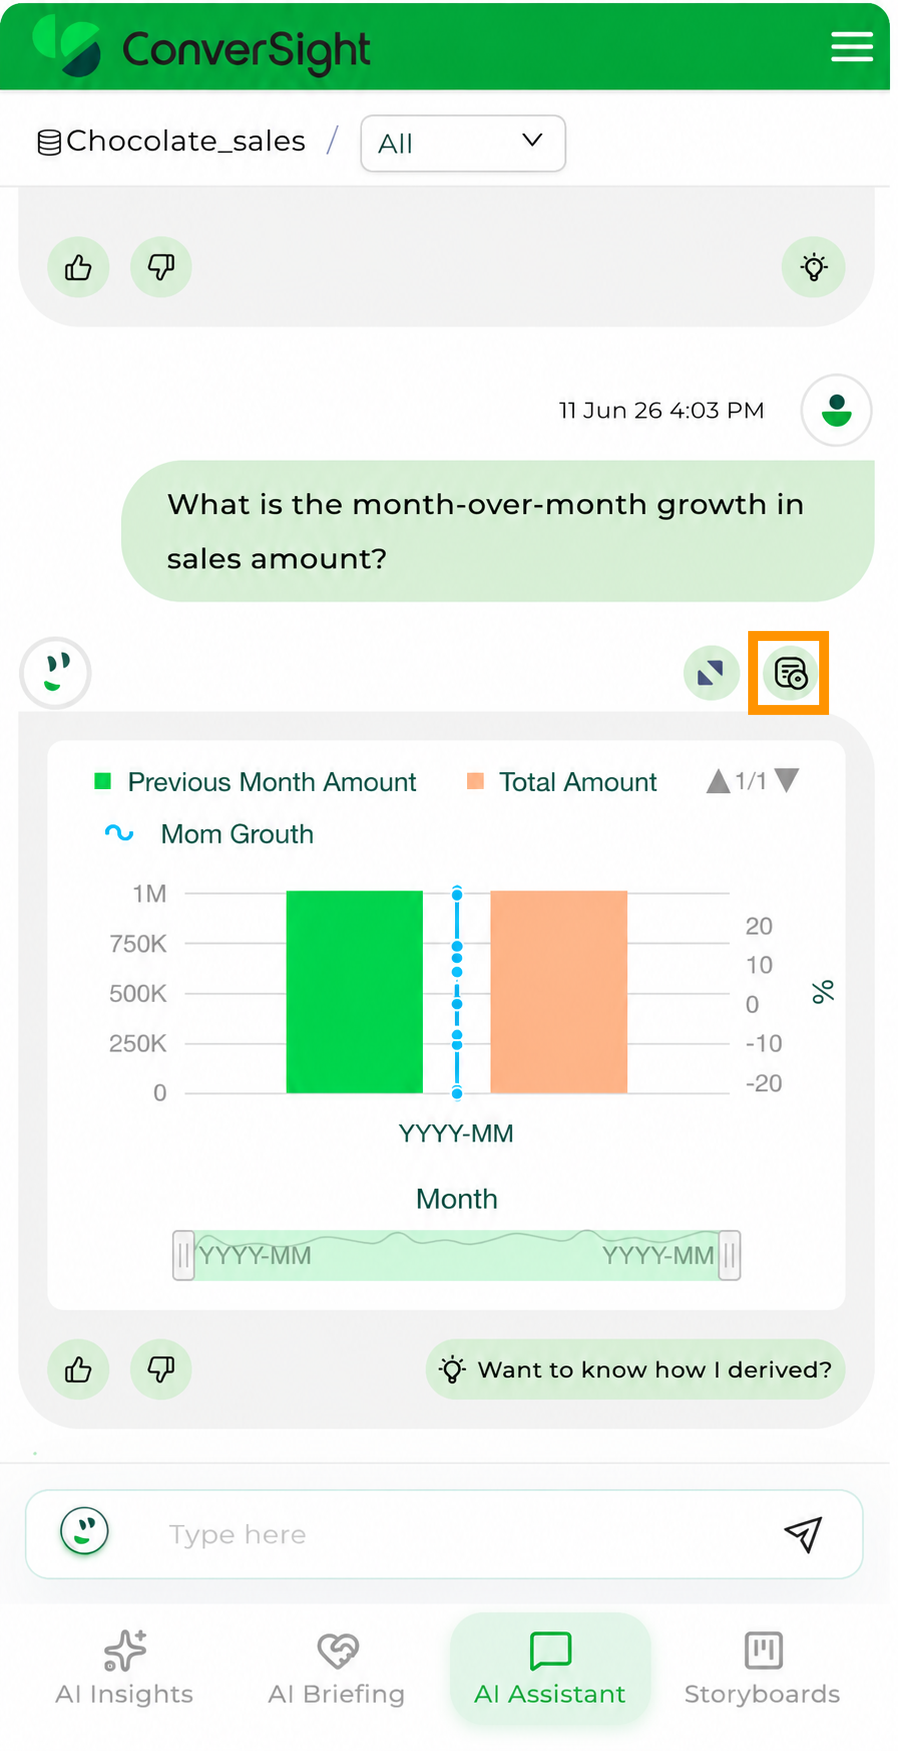Image resolution: width=898 pixels, height=1751 pixels.
Task: Click the left handle of month range slider
Action: coord(183,1256)
